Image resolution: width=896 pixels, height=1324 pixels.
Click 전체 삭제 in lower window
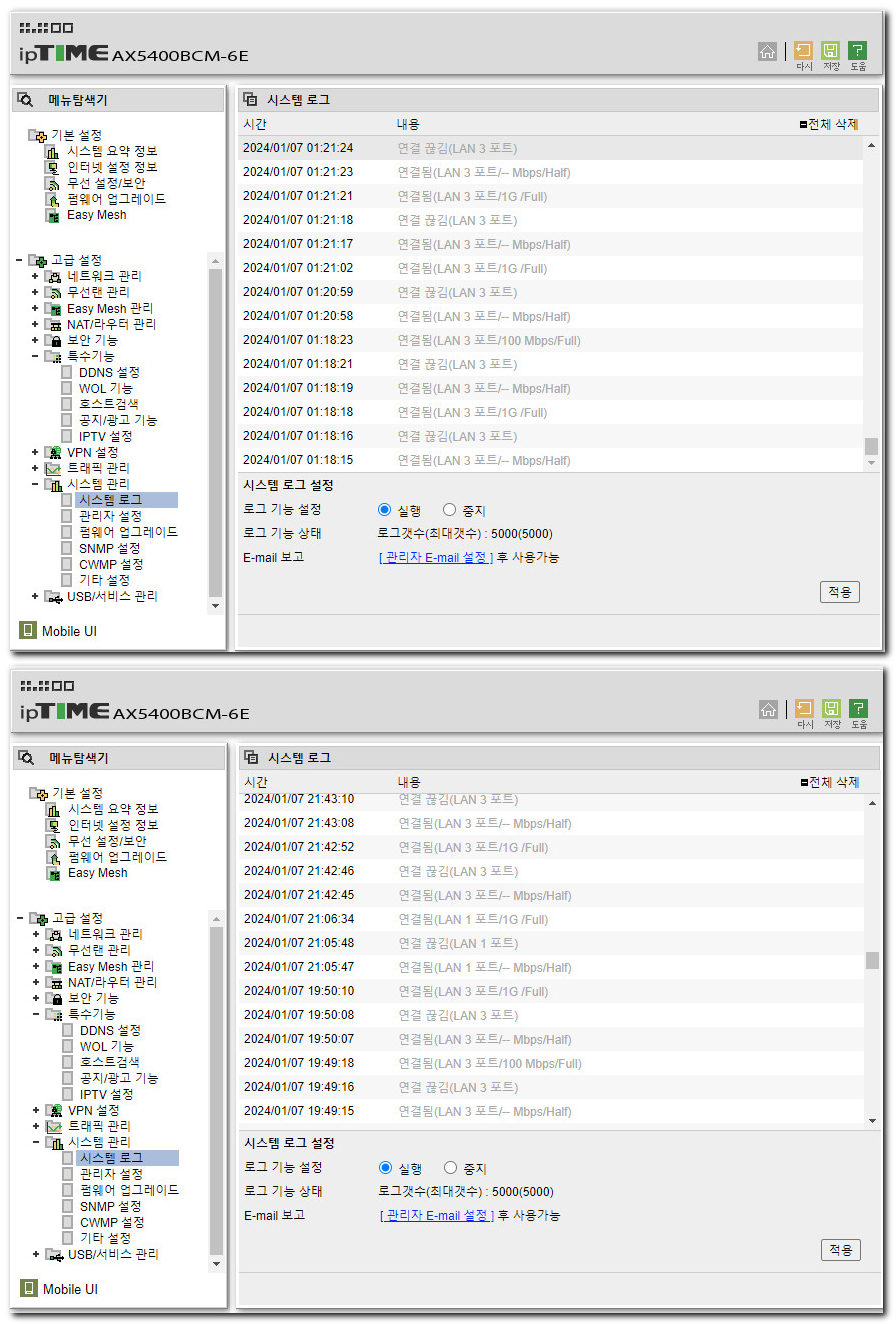click(x=830, y=782)
